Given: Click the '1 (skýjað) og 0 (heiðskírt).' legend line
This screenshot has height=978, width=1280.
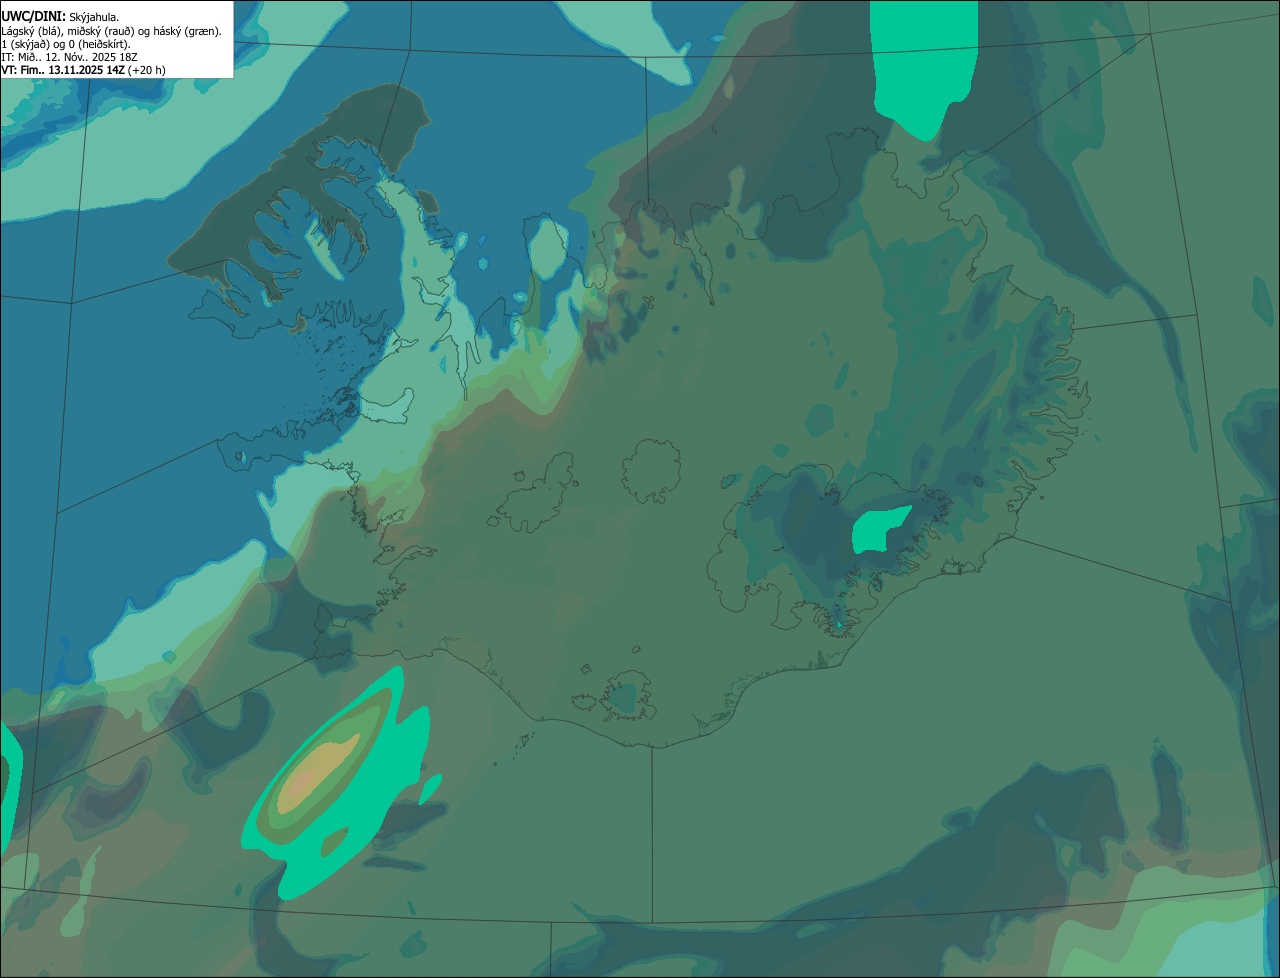Looking at the screenshot, I should pos(66,44).
